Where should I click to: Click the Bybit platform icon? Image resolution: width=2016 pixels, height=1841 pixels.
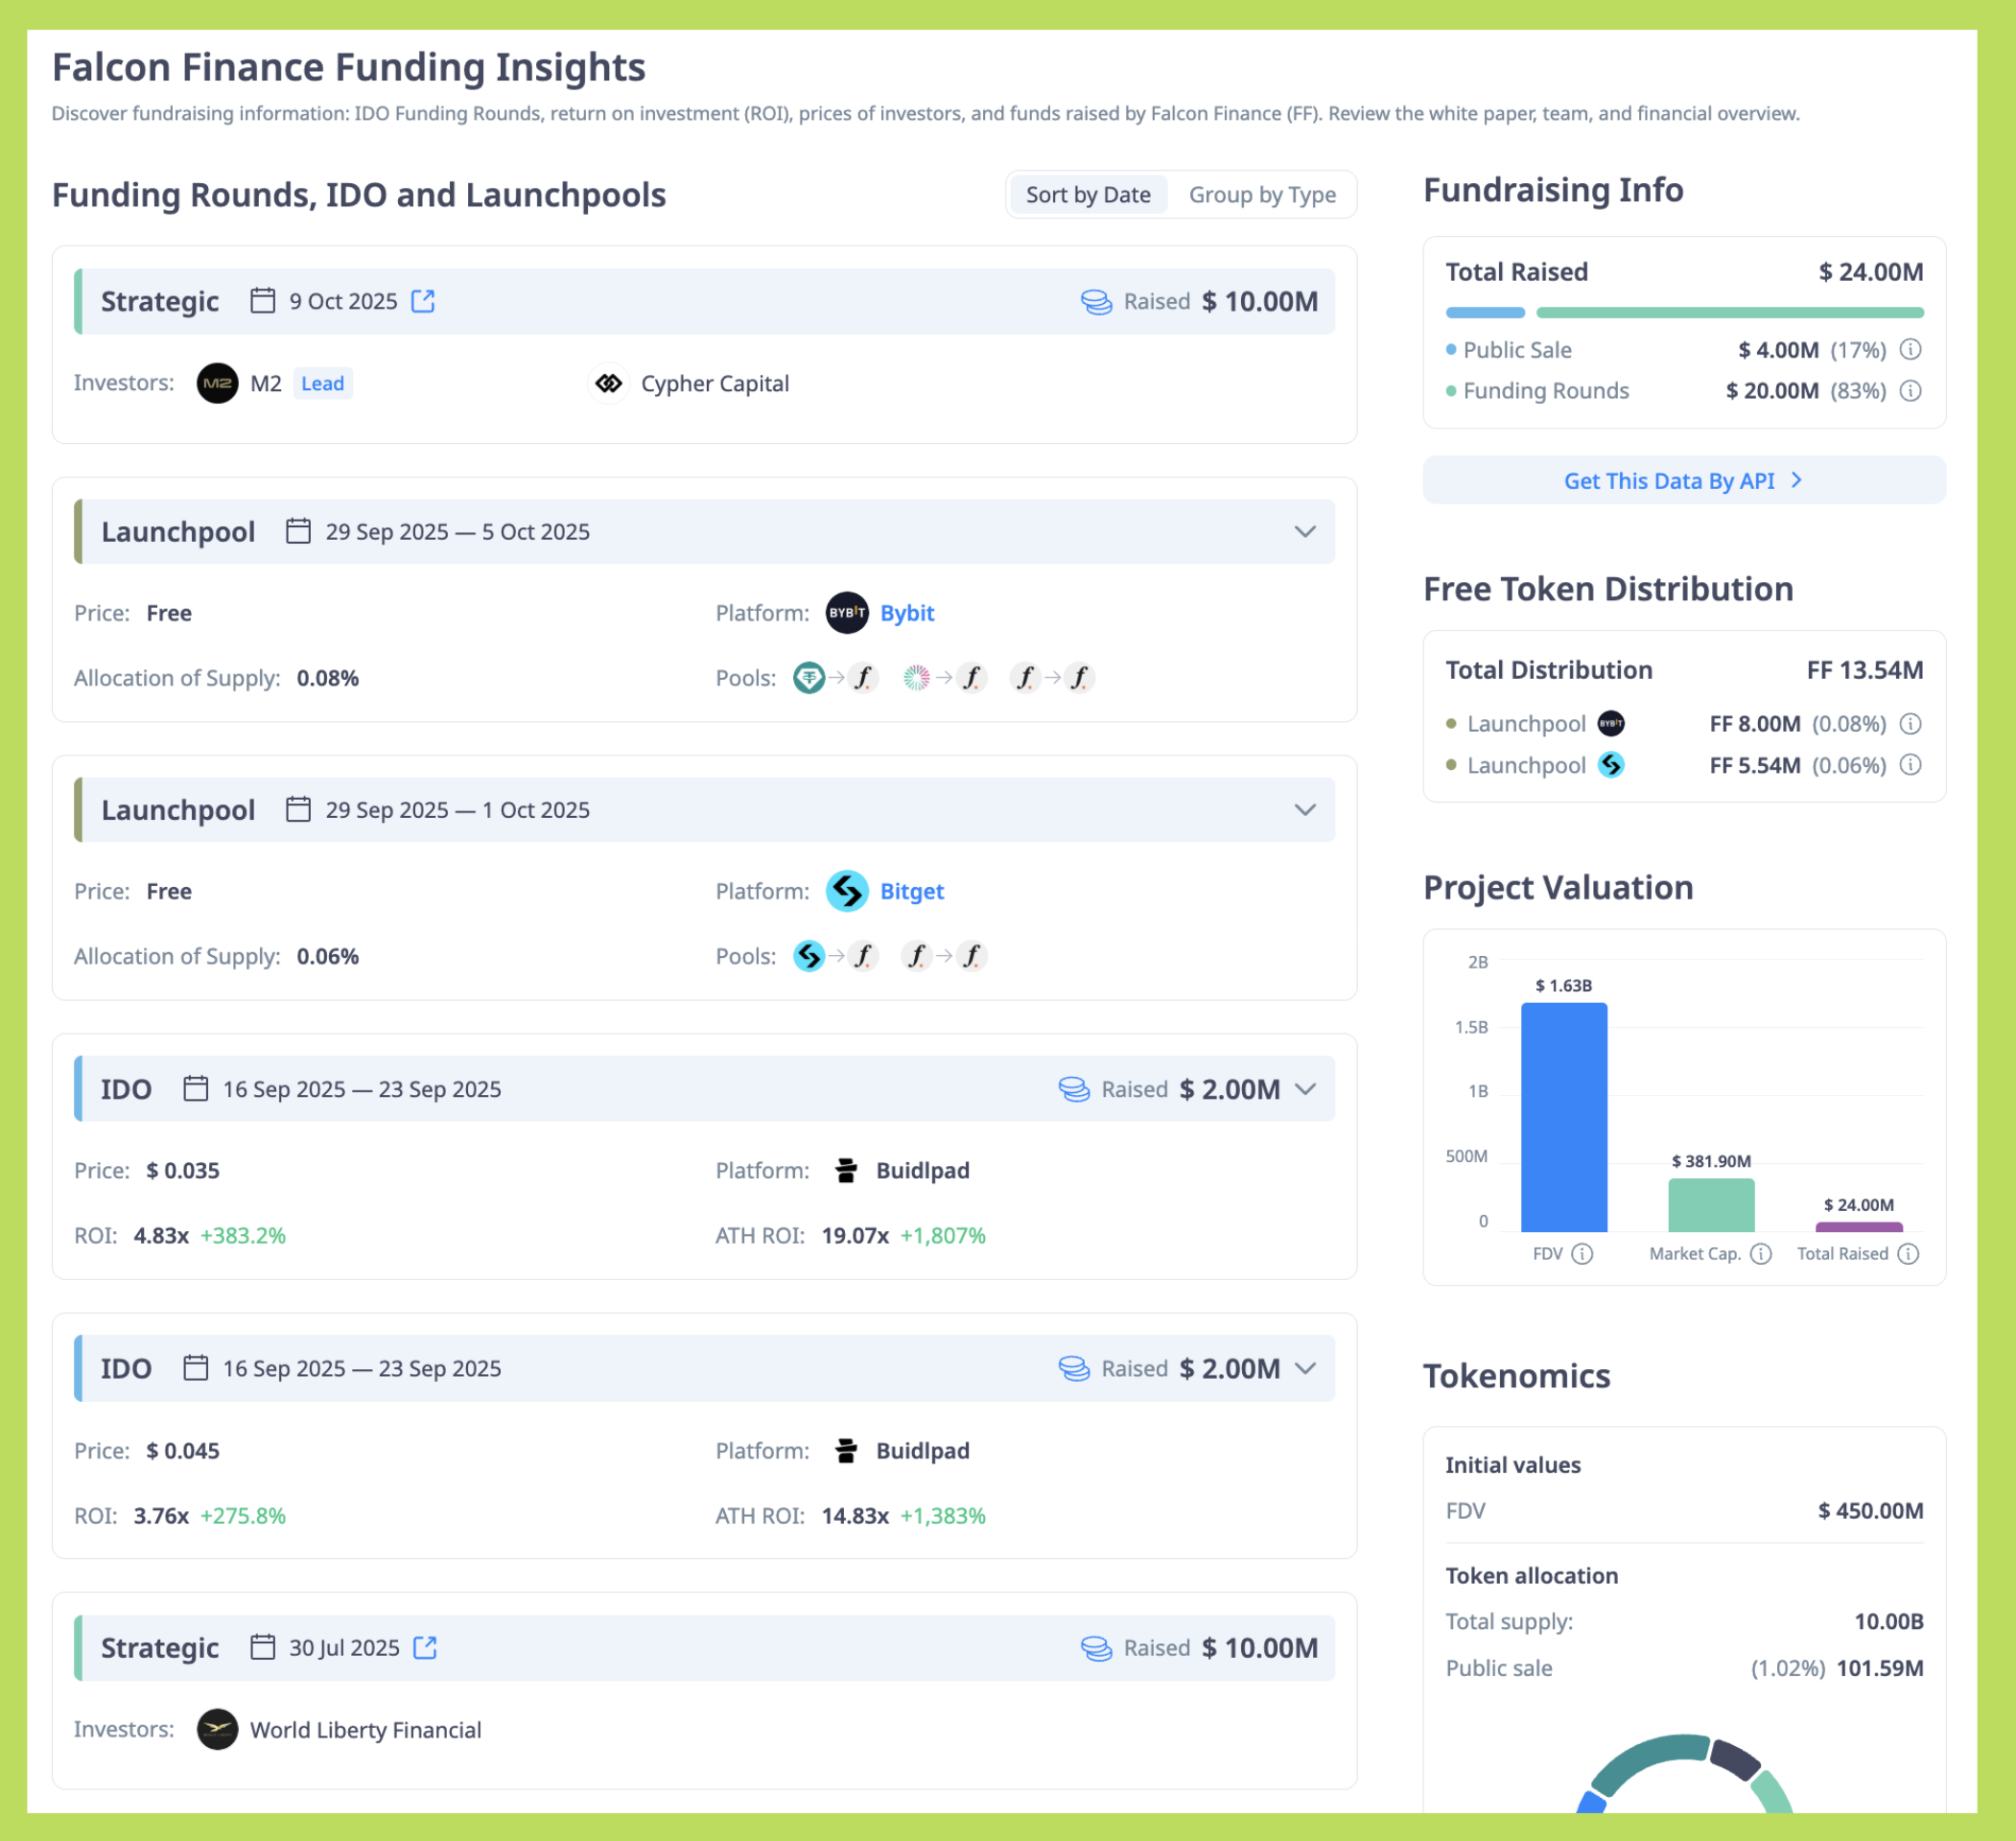coord(847,613)
